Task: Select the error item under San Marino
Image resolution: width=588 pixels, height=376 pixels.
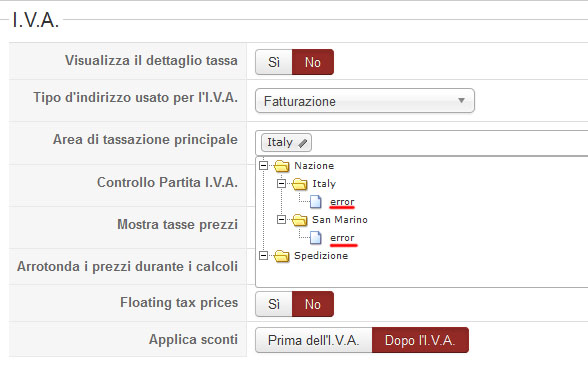Action: (342, 238)
